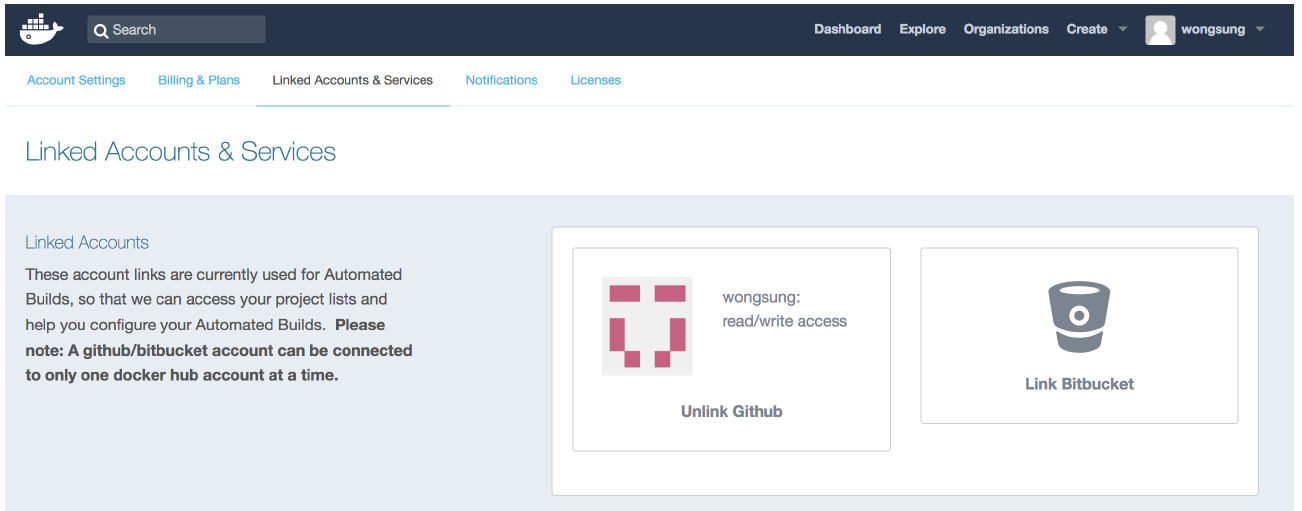
Task: Expand the Create dropdown arrow
Action: (1123, 29)
